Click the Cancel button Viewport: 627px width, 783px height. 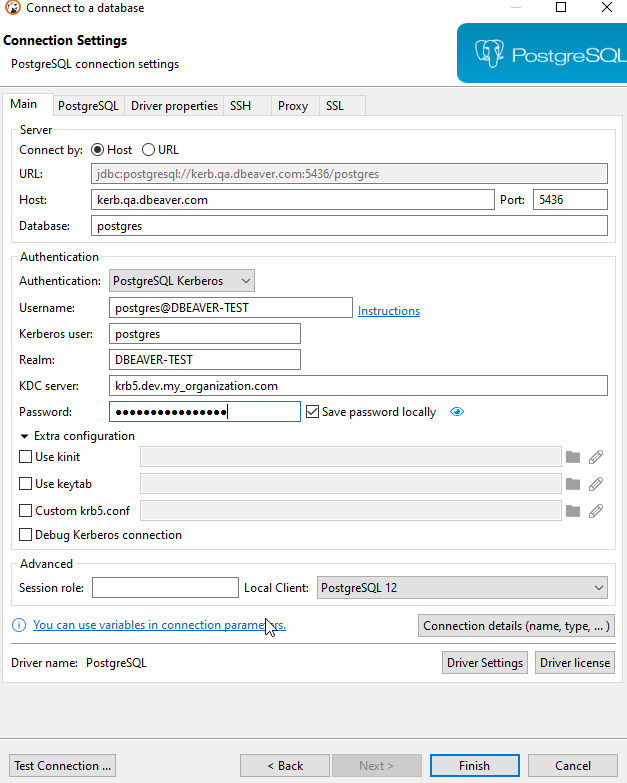[x=573, y=766]
